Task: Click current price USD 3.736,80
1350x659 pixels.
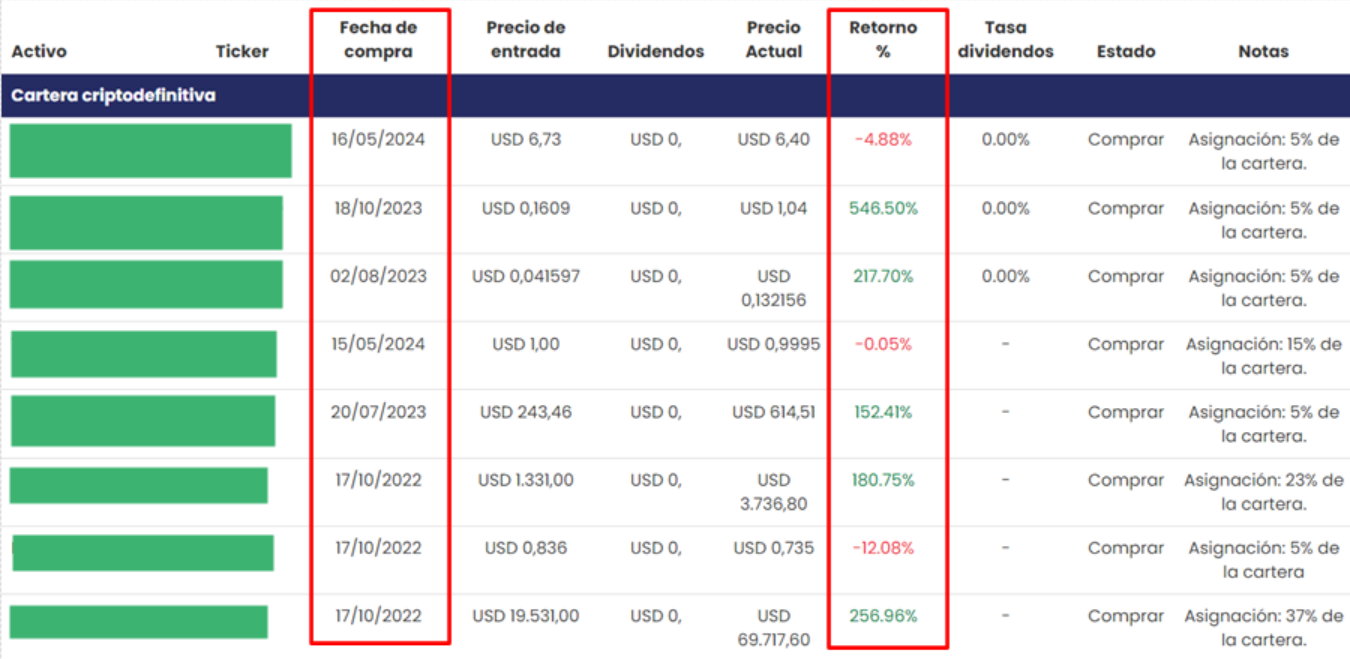Action: [x=774, y=492]
